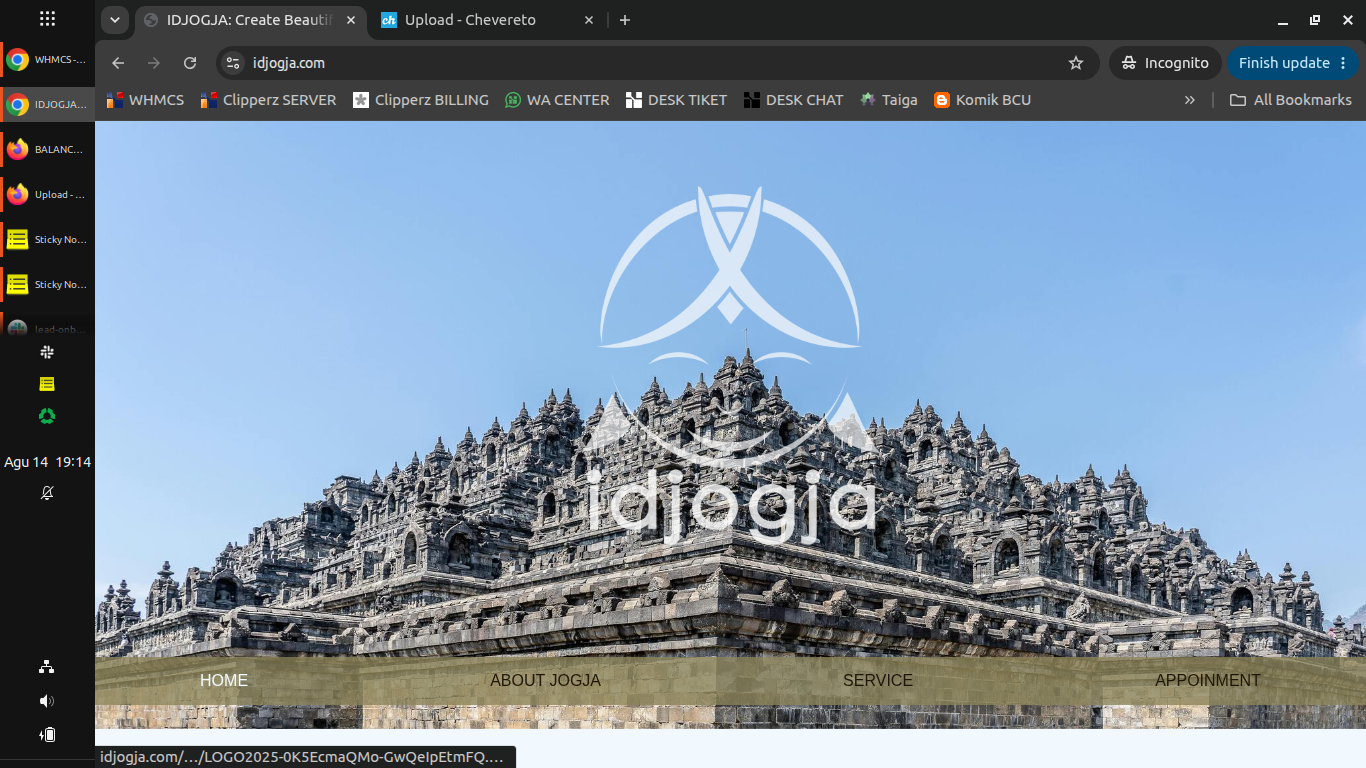
Task: Open the DESK CHAT bookmark
Action: (794, 100)
